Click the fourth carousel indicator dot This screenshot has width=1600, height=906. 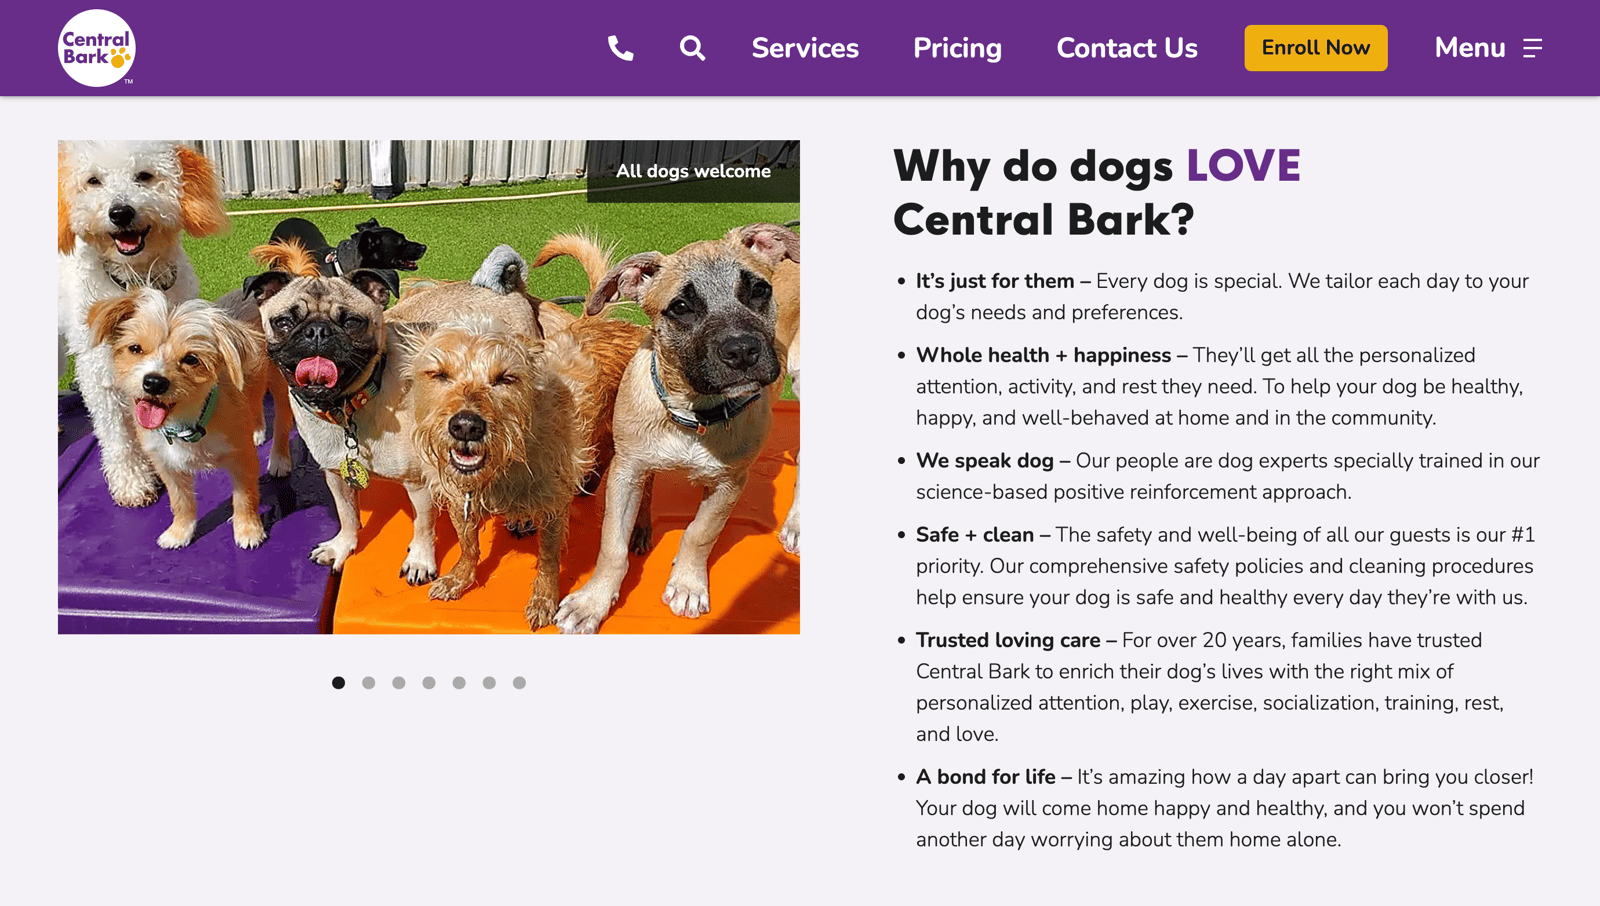[429, 682]
